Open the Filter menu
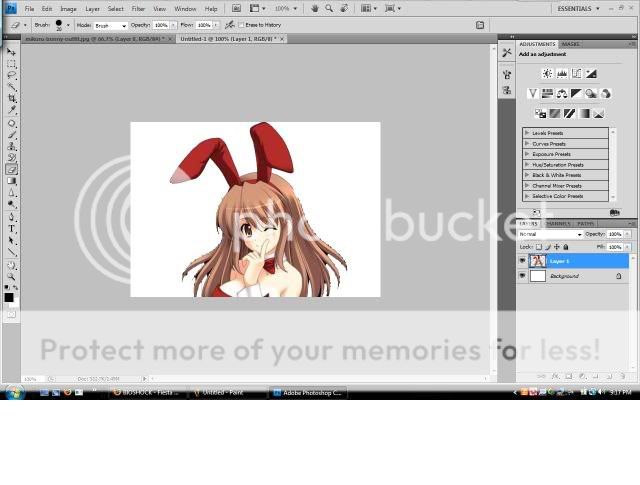The width and height of the screenshot is (640, 485). pyautogui.click(x=138, y=9)
